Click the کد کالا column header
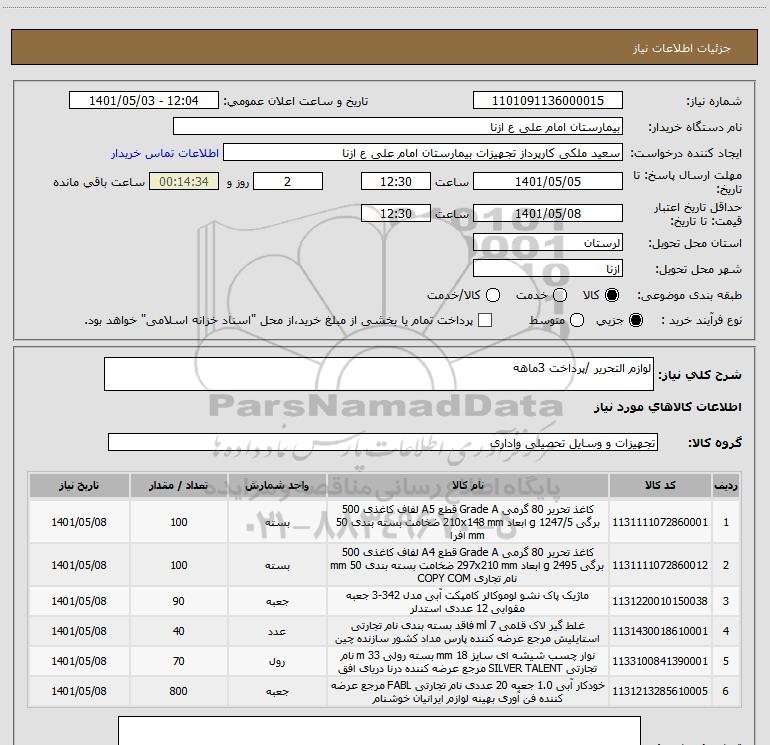Viewport: 770px width, 745px height. coord(660,486)
